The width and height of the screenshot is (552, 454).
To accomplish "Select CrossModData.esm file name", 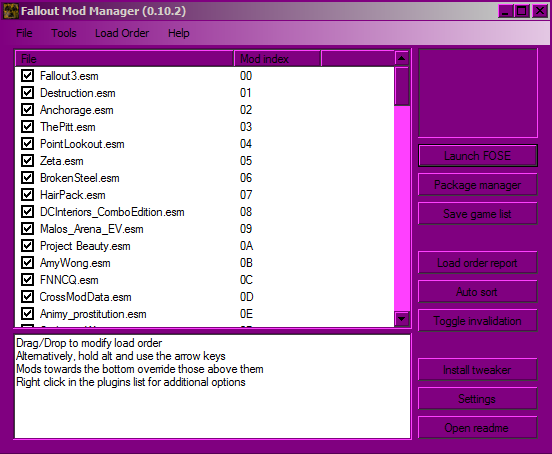I will pos(85,297).
